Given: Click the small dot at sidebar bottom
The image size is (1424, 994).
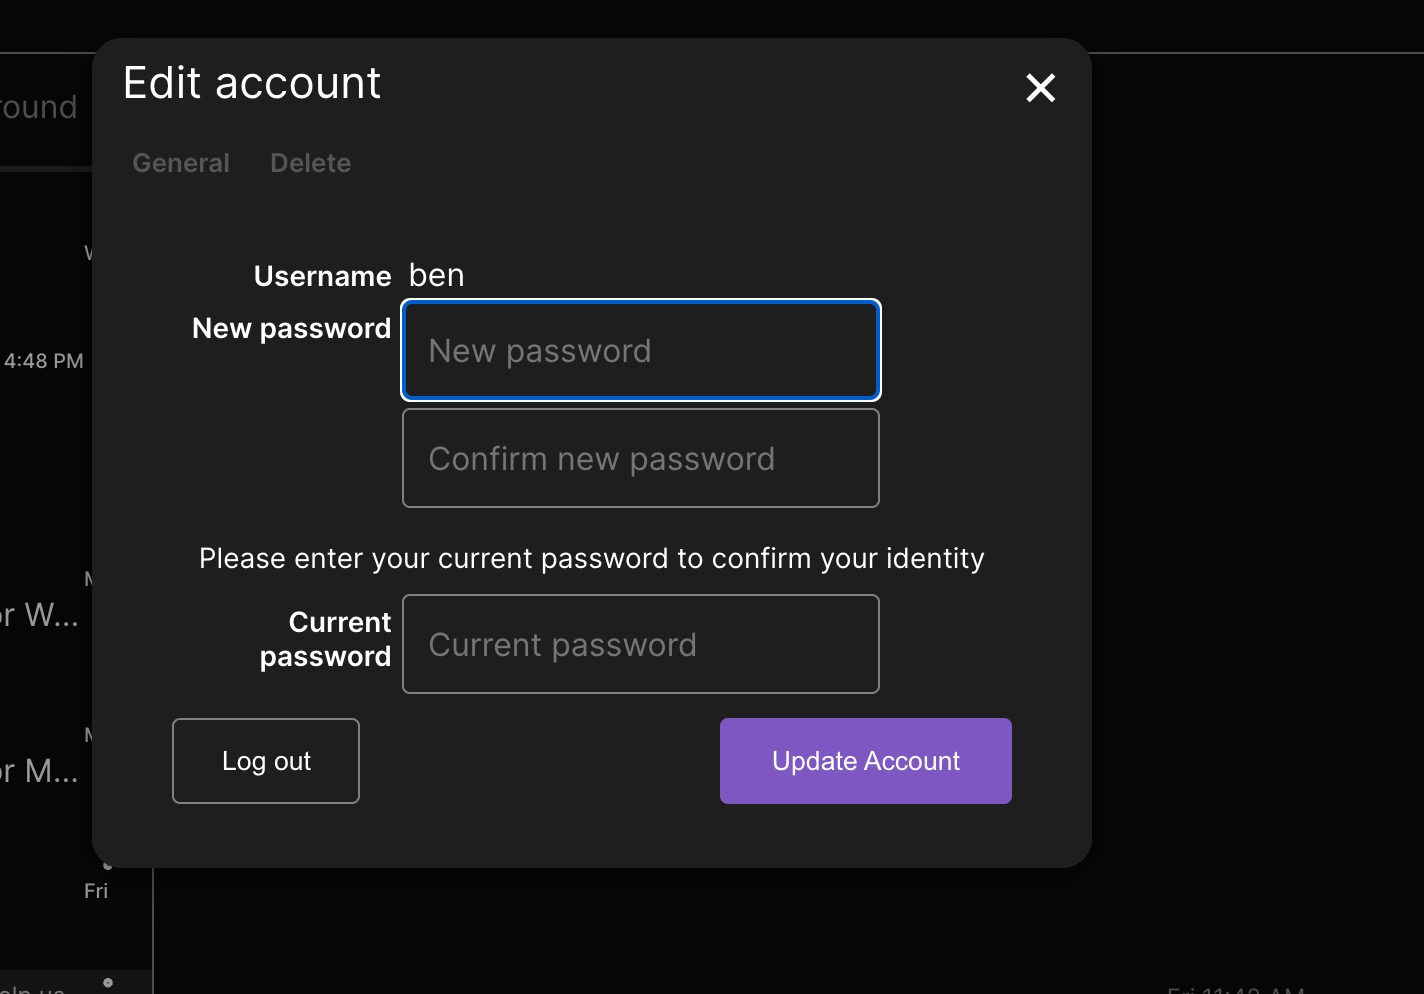Looking at the screenshot, I should tap(108, 983).
